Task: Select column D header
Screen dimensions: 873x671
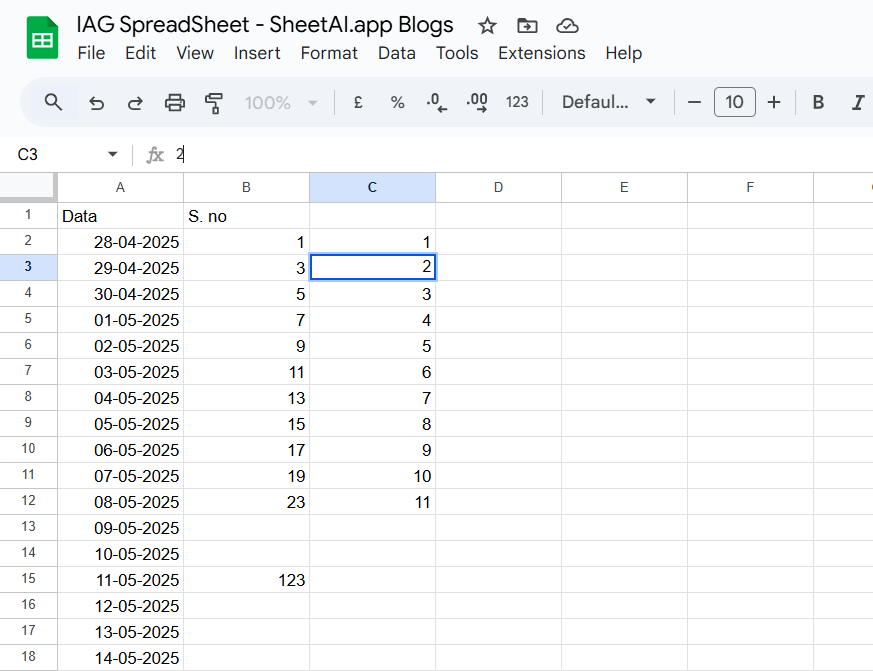Action: [x=498, y=188]
